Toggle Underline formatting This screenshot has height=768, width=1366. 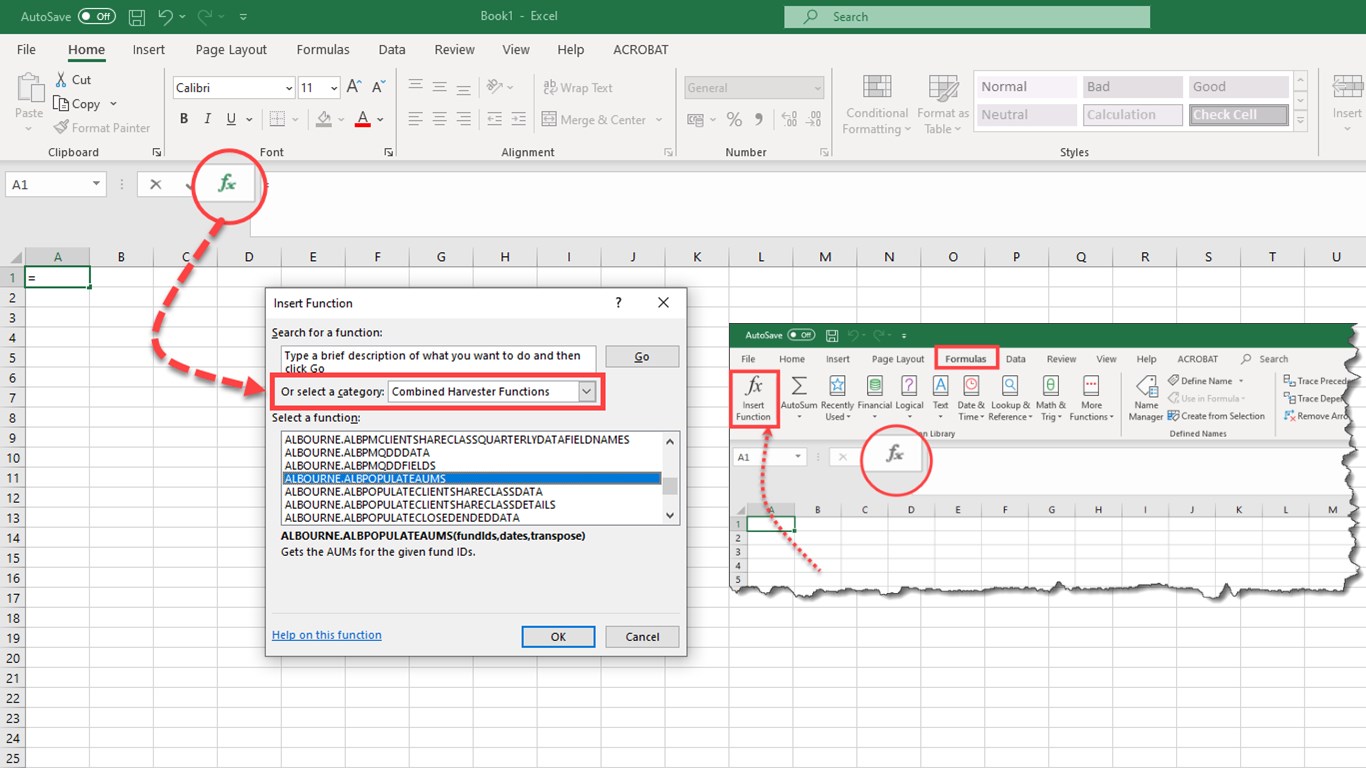[232, 119]
